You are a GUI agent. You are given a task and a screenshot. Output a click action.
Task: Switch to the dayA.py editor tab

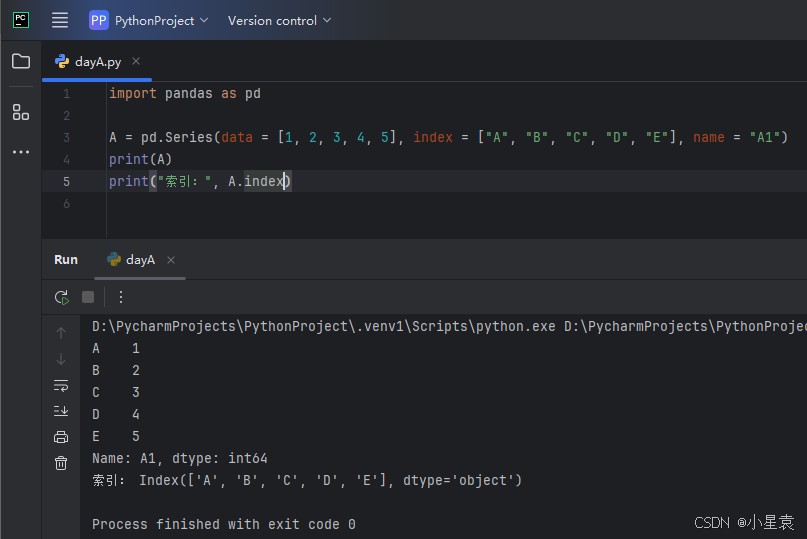[97, 61]
